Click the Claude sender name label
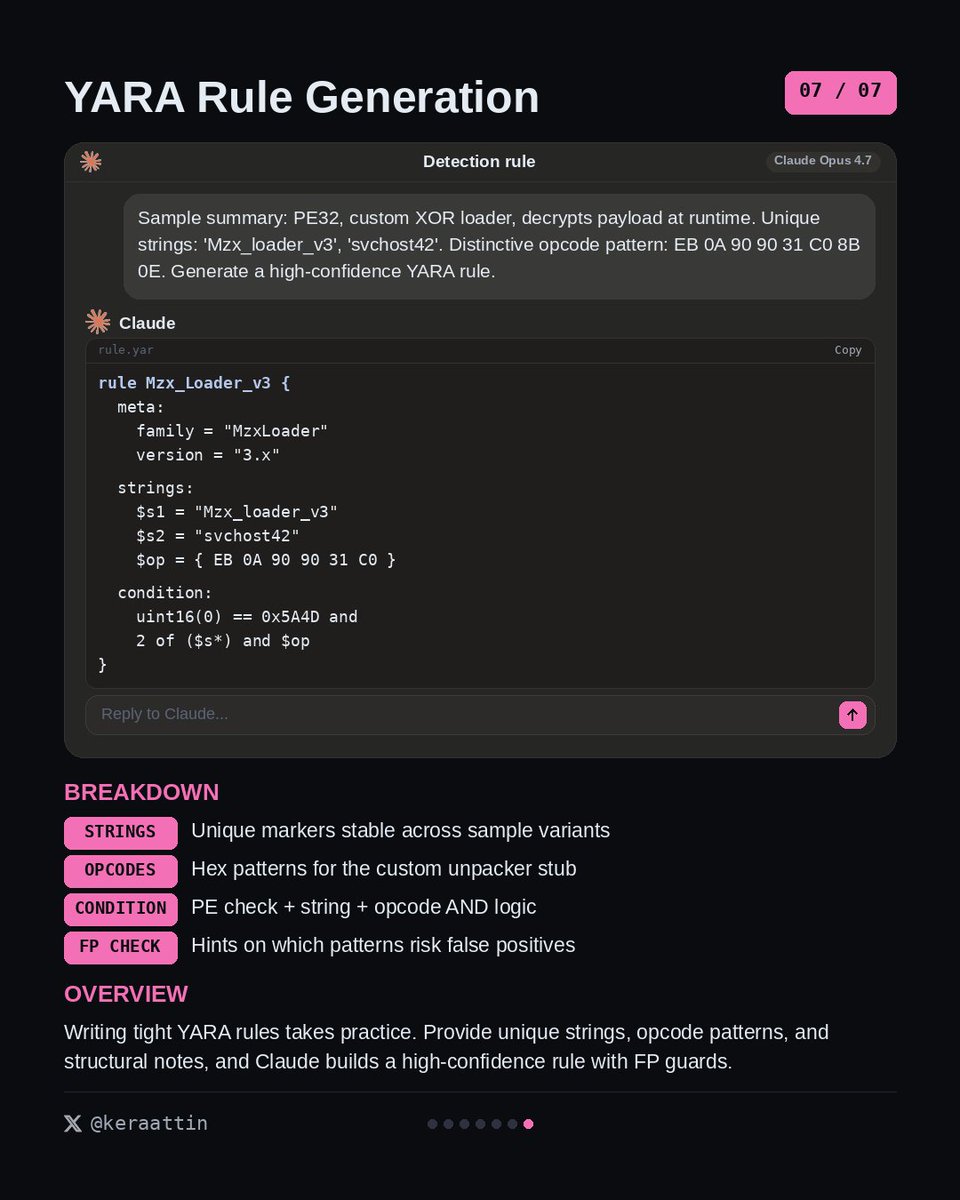This screenshot has width=960, height=1200. point(147,323)
